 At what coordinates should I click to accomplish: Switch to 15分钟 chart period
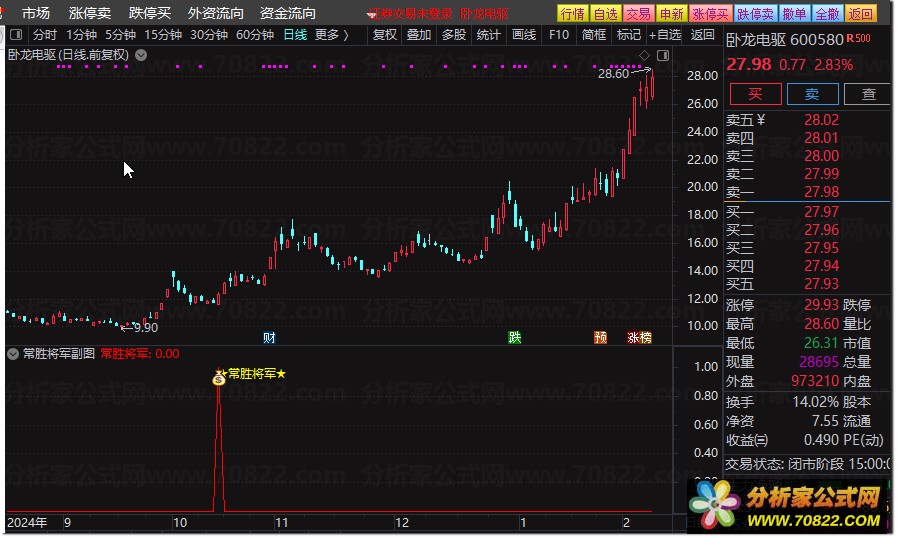[x=163, y=35]
